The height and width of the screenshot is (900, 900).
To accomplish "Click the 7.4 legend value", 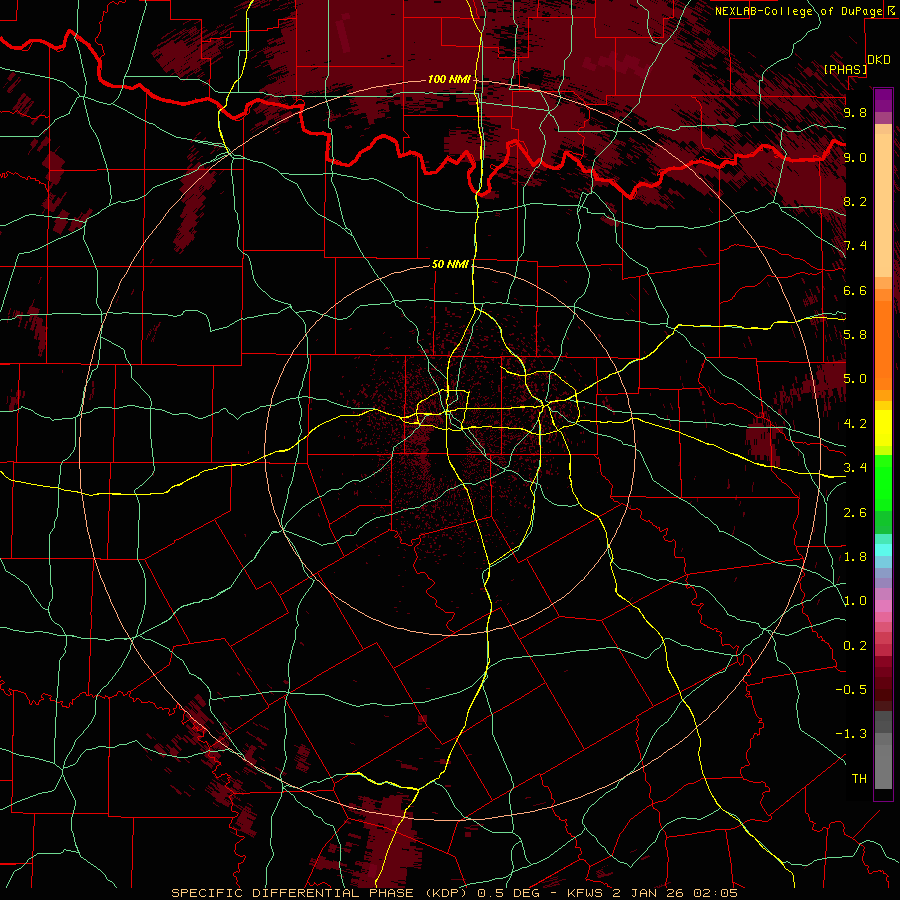I will 855,246.
